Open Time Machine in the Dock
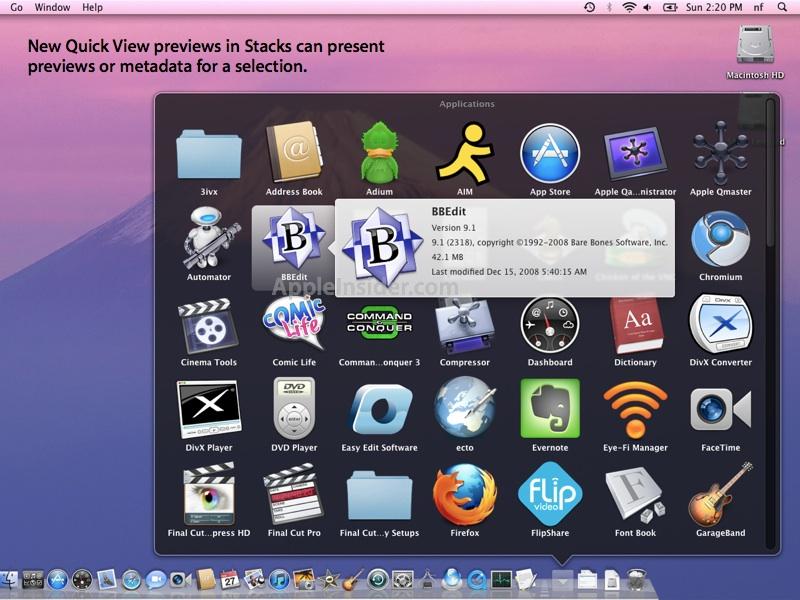Viewport: 800px width, 600px height. tap(378, 580)
